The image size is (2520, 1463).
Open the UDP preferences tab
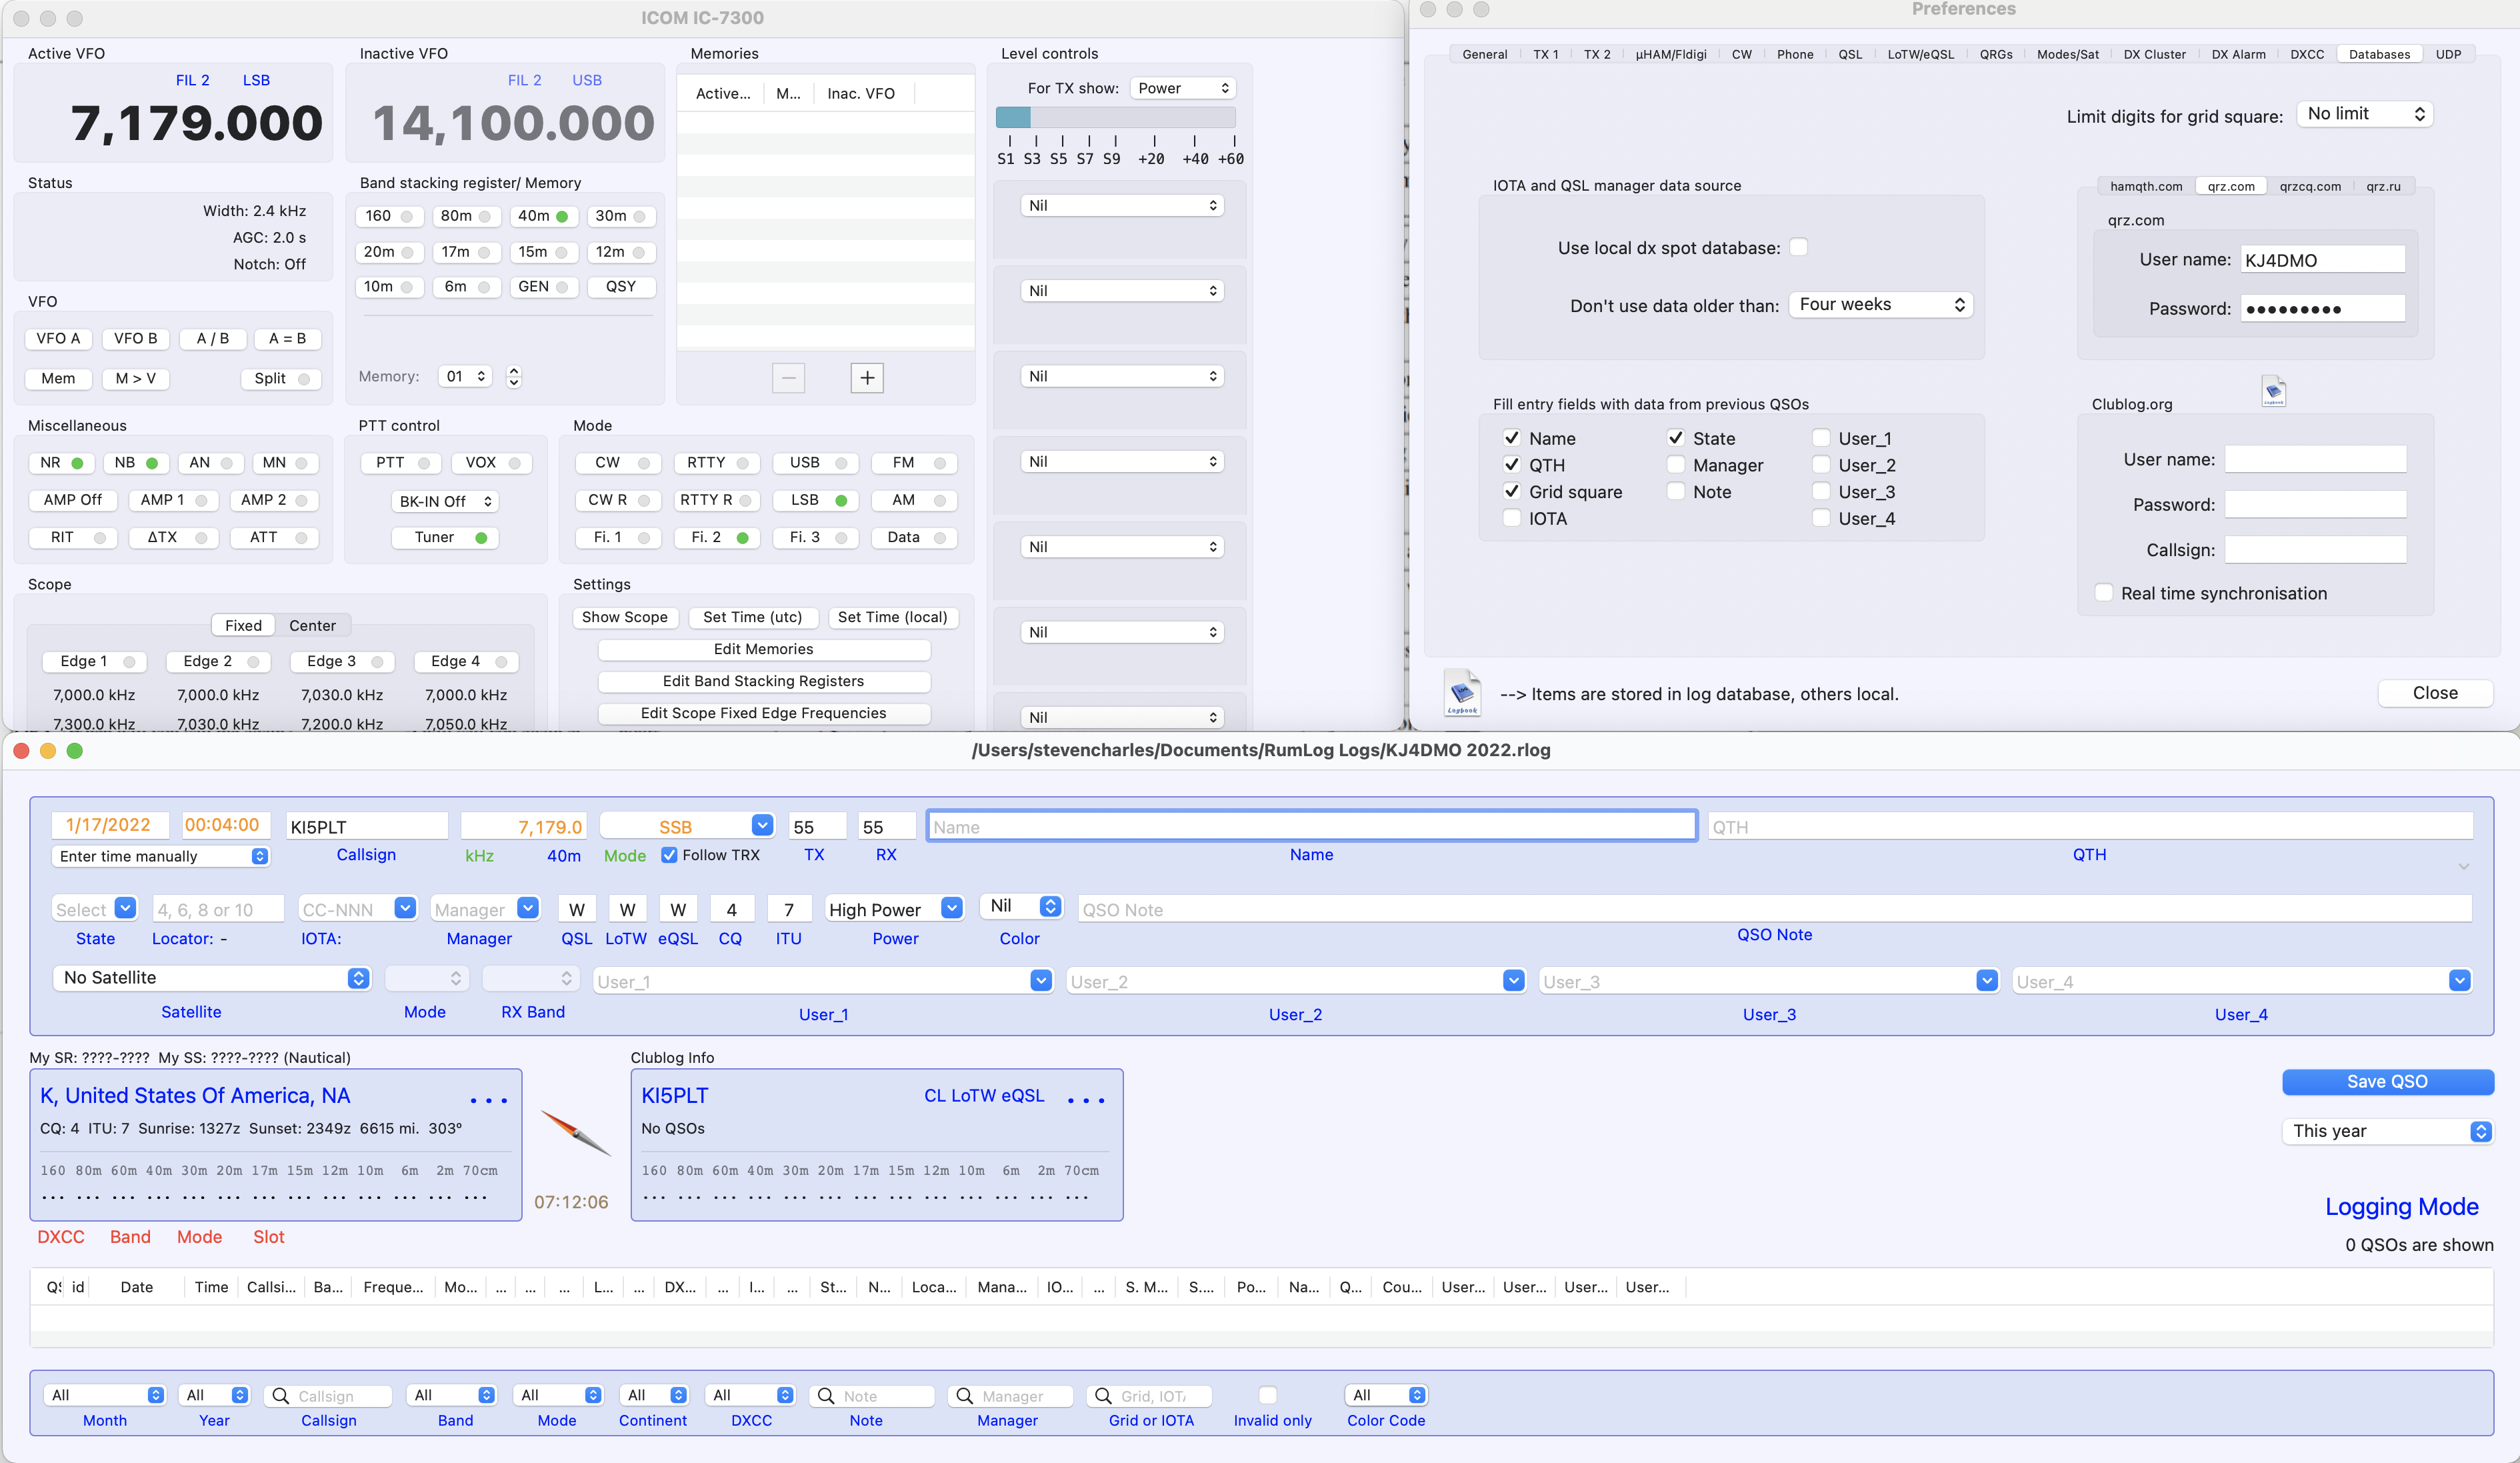[x=2448, y=54]
